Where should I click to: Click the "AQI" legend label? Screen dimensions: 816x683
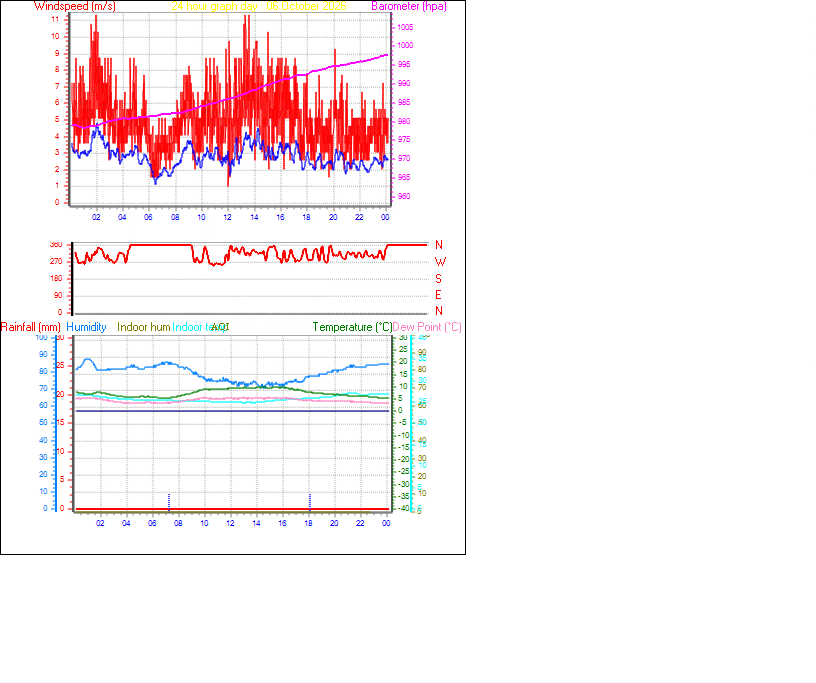(220, 327)
